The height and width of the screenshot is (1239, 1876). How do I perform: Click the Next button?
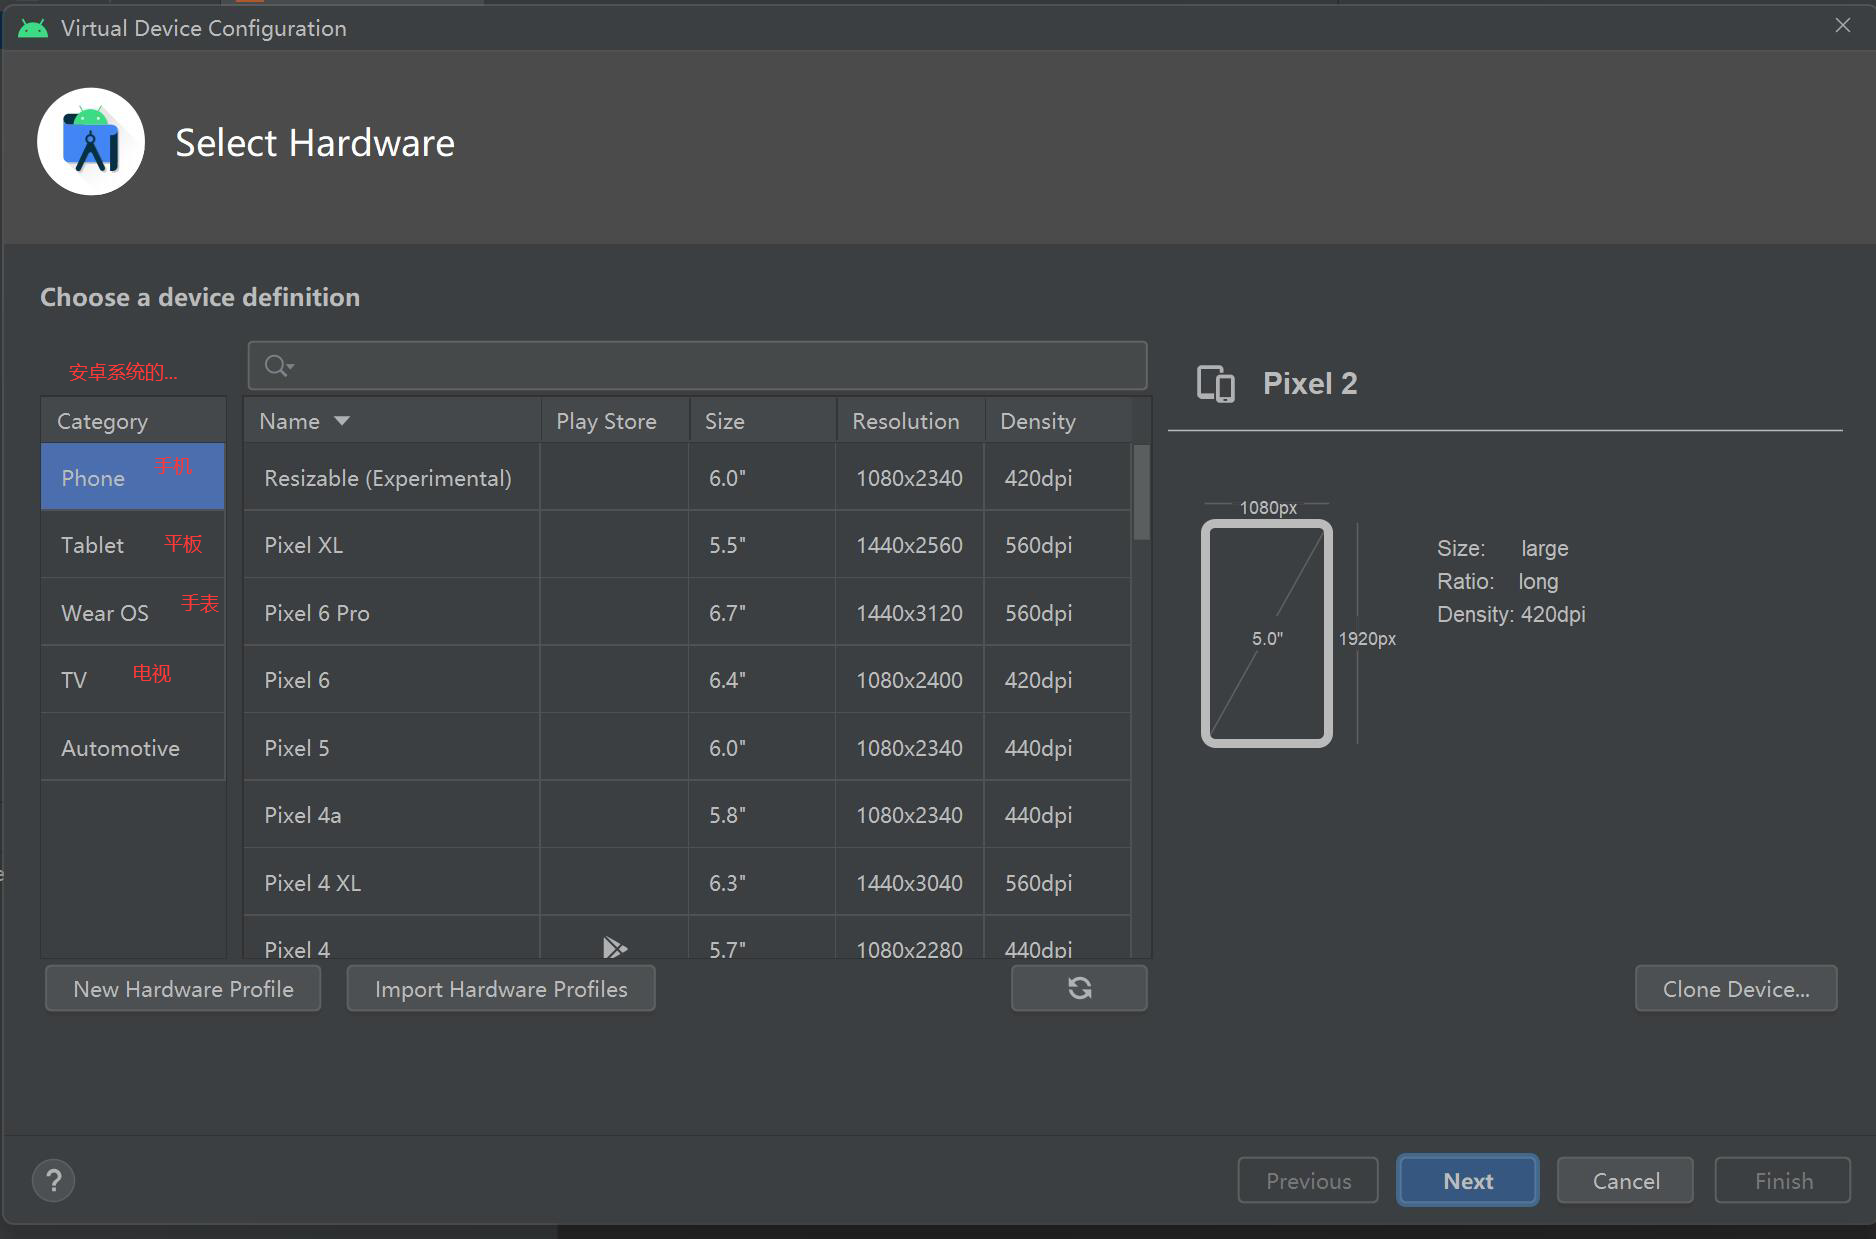pos(1467,1181)
